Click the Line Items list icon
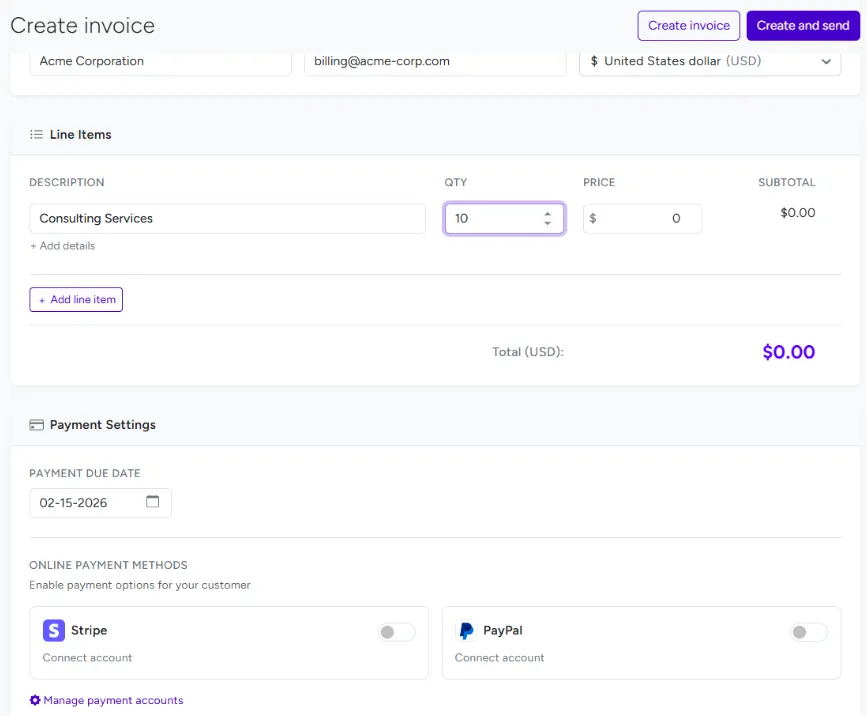 [36, 134]
